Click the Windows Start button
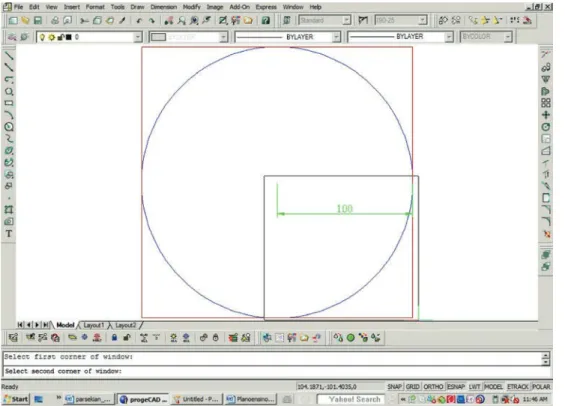Image resolution: width=565 pixels, height=406 pixels. tap(16, 399)
